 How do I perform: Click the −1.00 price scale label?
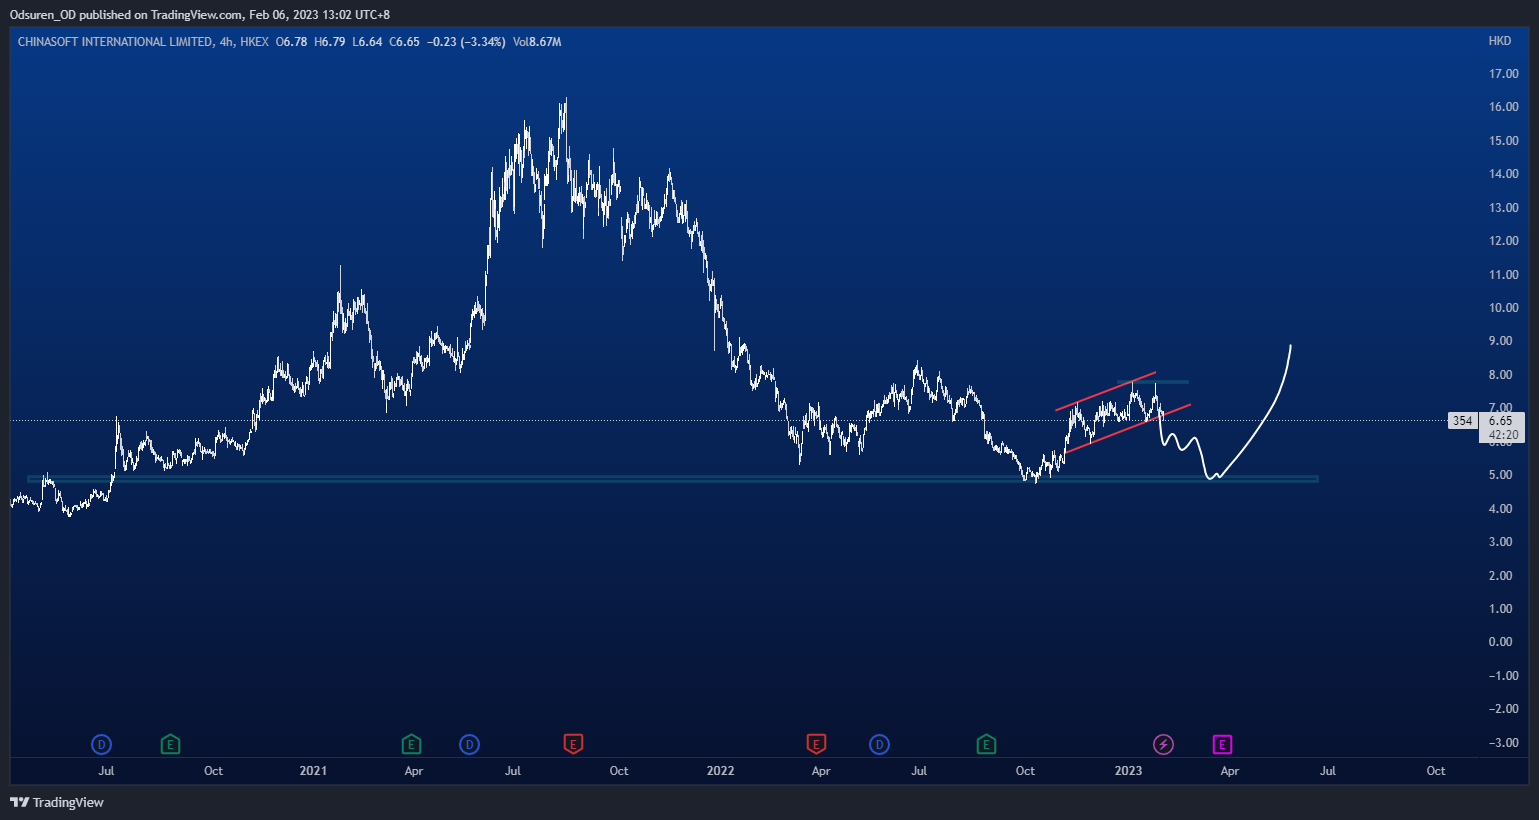point(1503,676)
